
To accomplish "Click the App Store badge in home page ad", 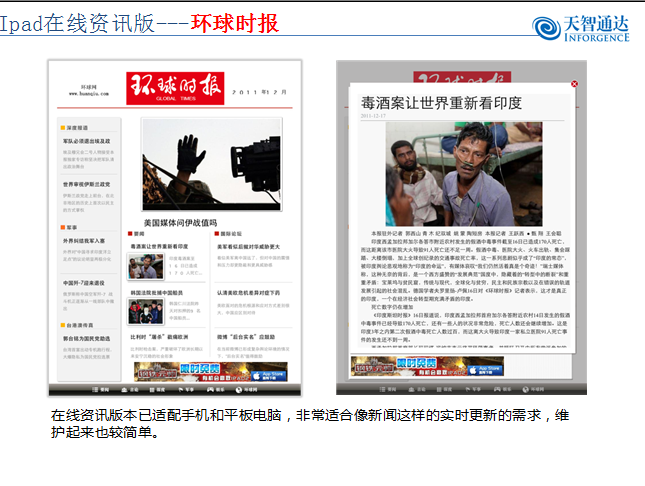I will 268,375.
